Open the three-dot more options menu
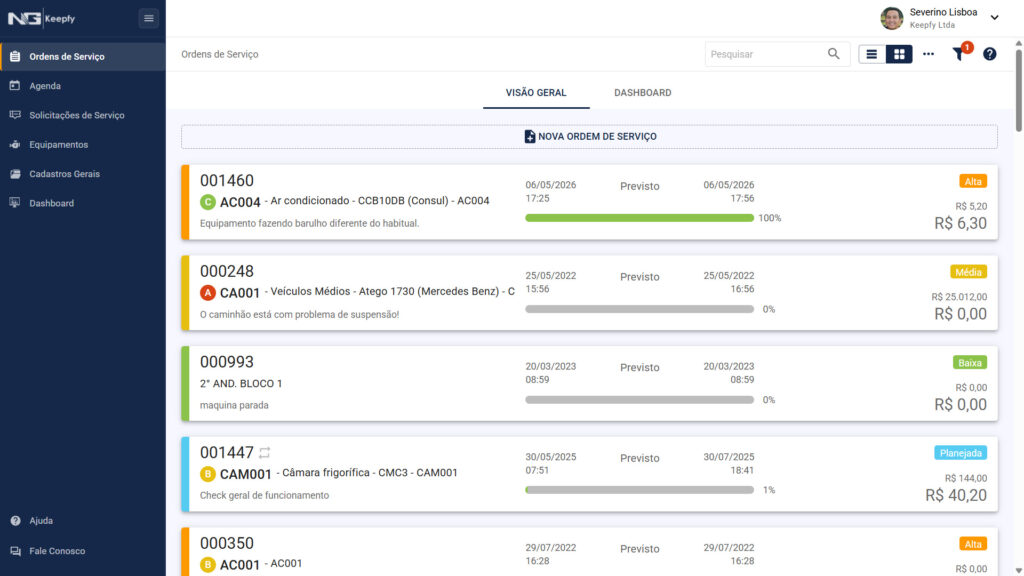This screenshot has height=576, width=1024. pyautogui.click(x=928, y=54)
